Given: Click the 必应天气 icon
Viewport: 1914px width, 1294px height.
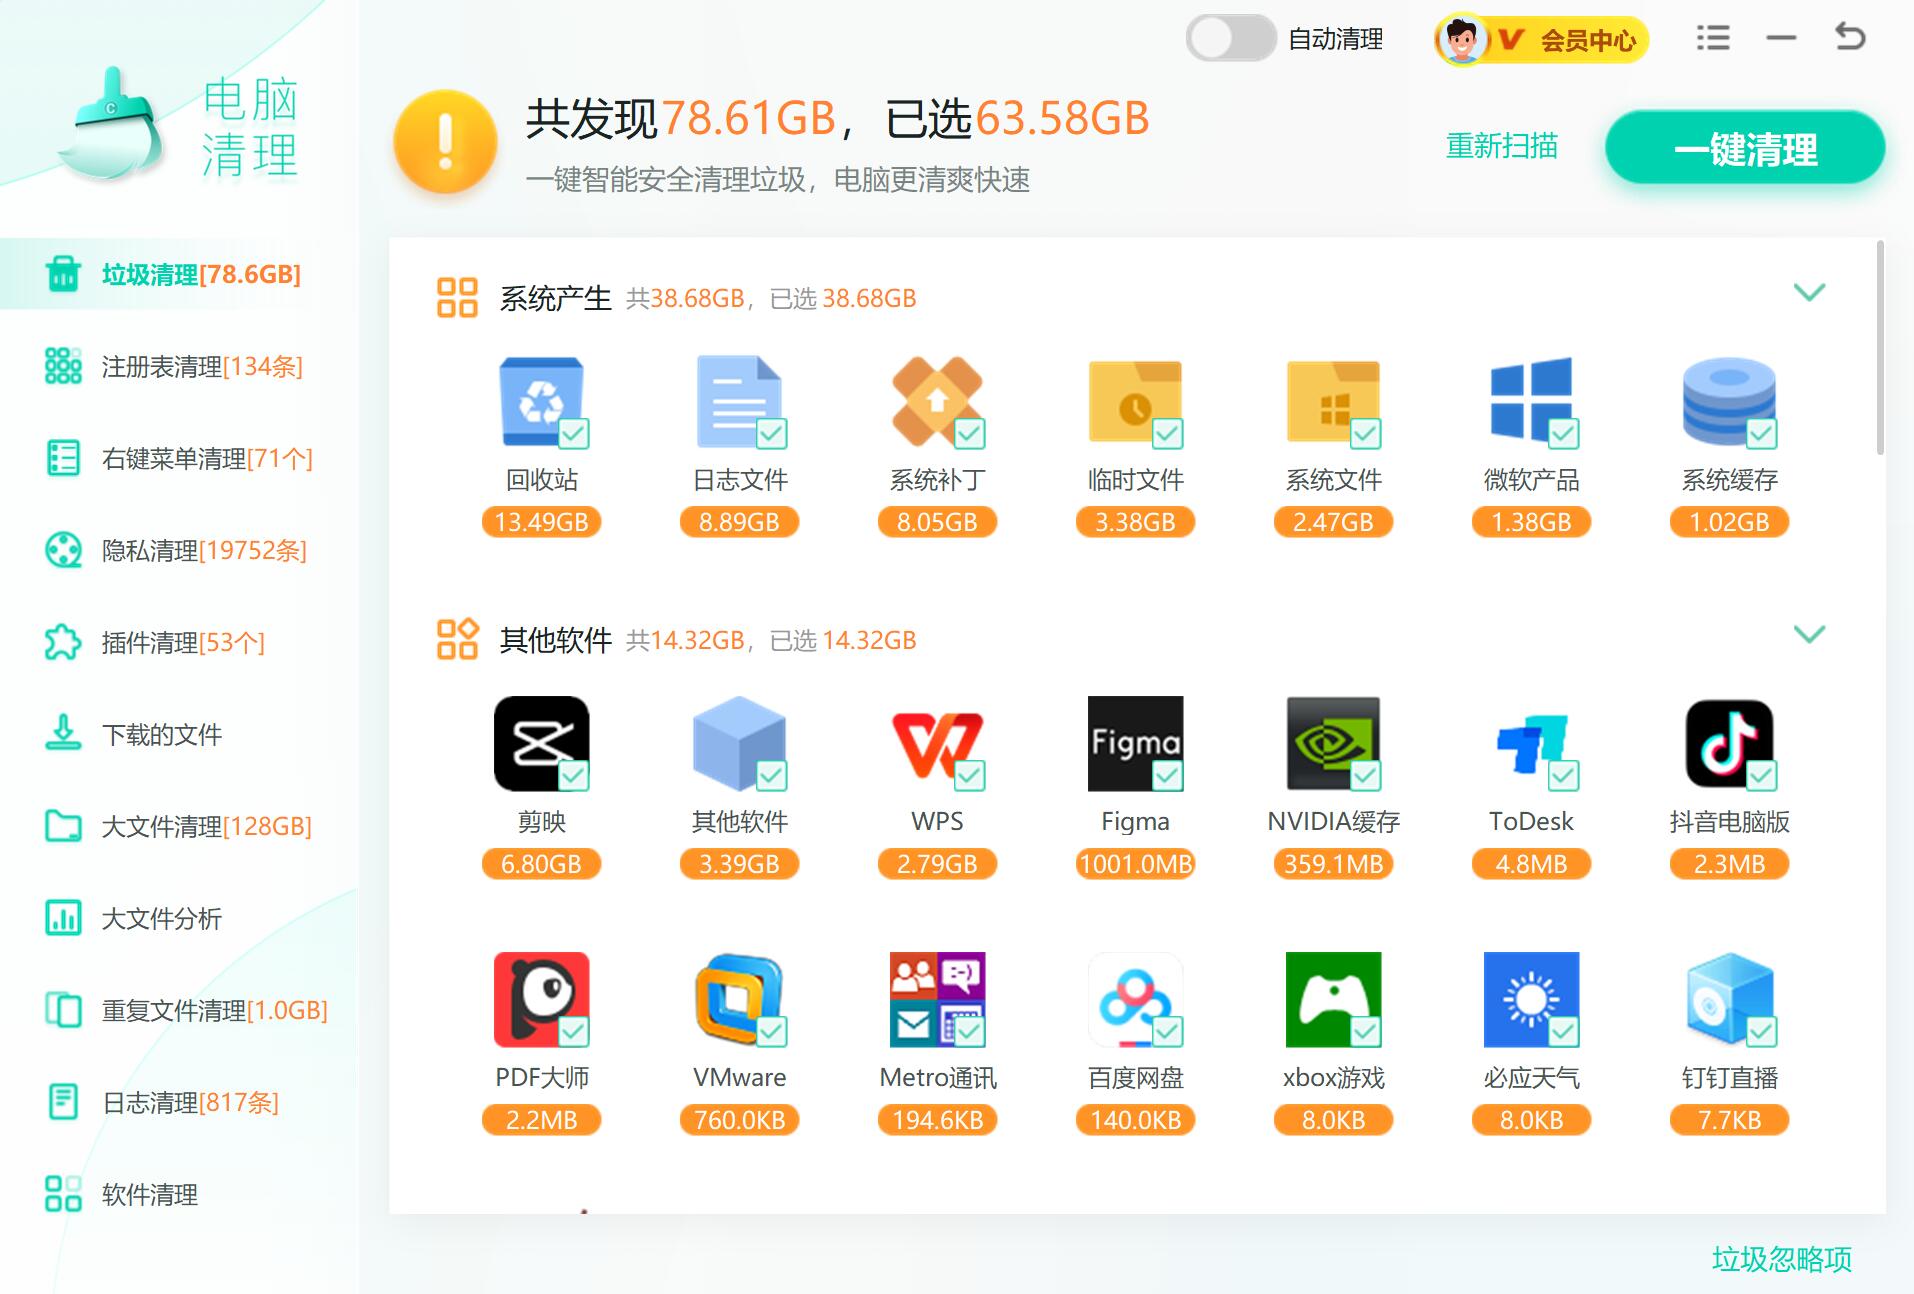Looking at the screenshot, I should tap(1531, 999).
